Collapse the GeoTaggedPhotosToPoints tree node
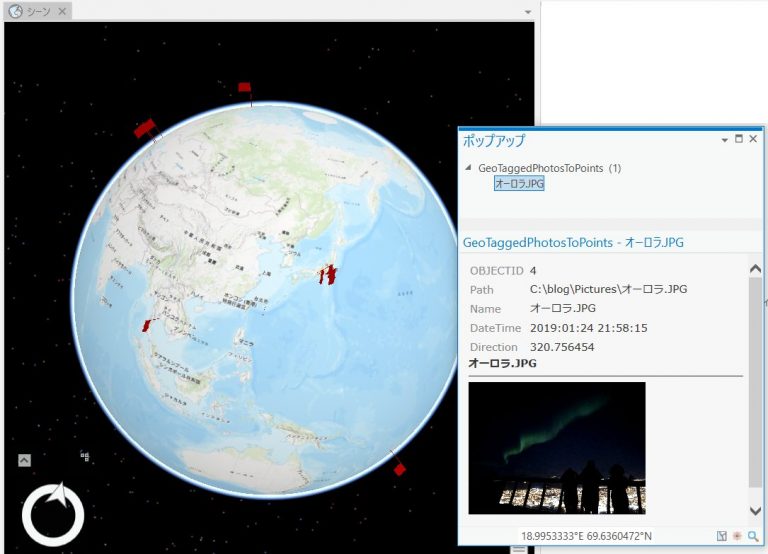The image size is (768, 554). [x=468, y=168]
